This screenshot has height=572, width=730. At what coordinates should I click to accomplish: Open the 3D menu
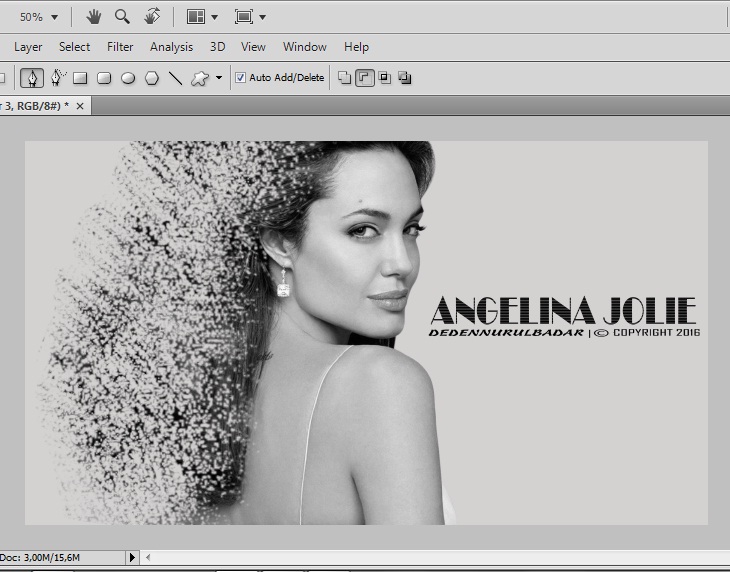click(x=217, y=47)
